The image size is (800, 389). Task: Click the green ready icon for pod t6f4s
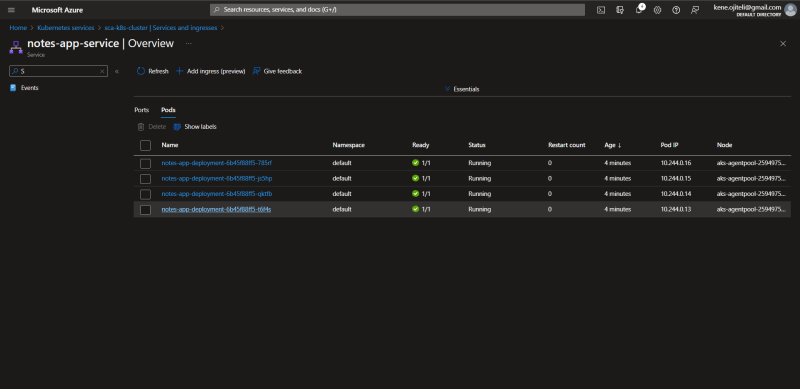pyautogui.click(x=415, y=209)
